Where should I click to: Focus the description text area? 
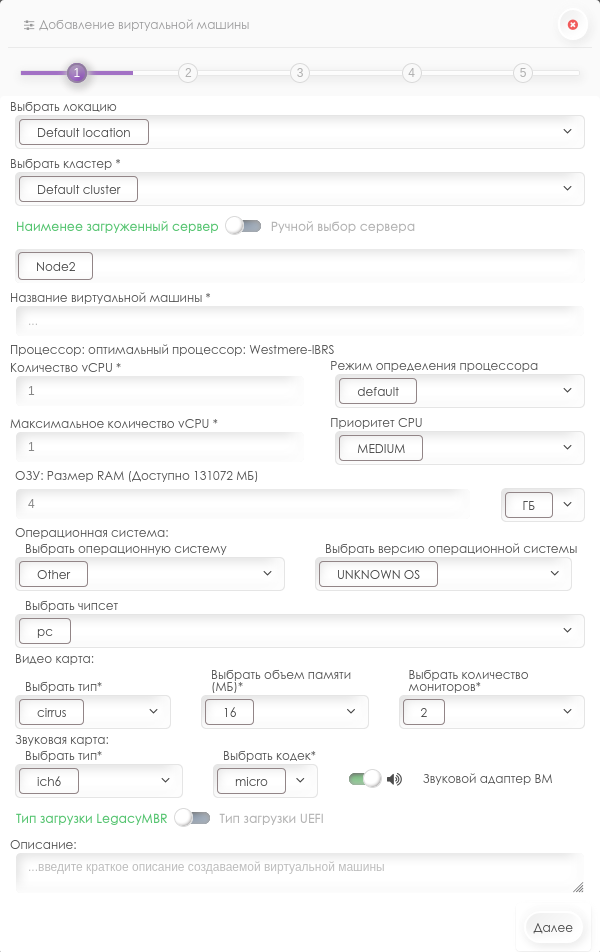point(300,872)
